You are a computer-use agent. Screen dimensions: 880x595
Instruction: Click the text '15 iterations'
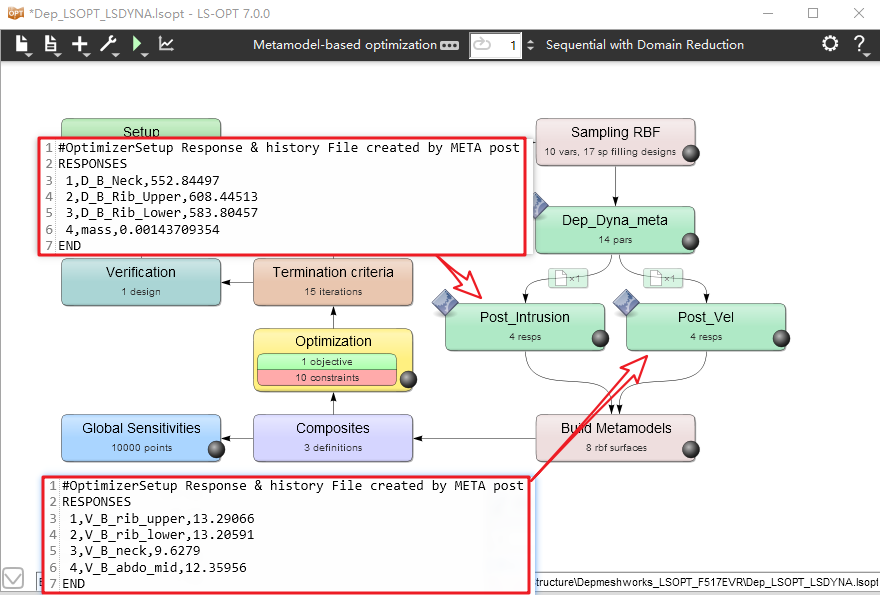(333, 291)
